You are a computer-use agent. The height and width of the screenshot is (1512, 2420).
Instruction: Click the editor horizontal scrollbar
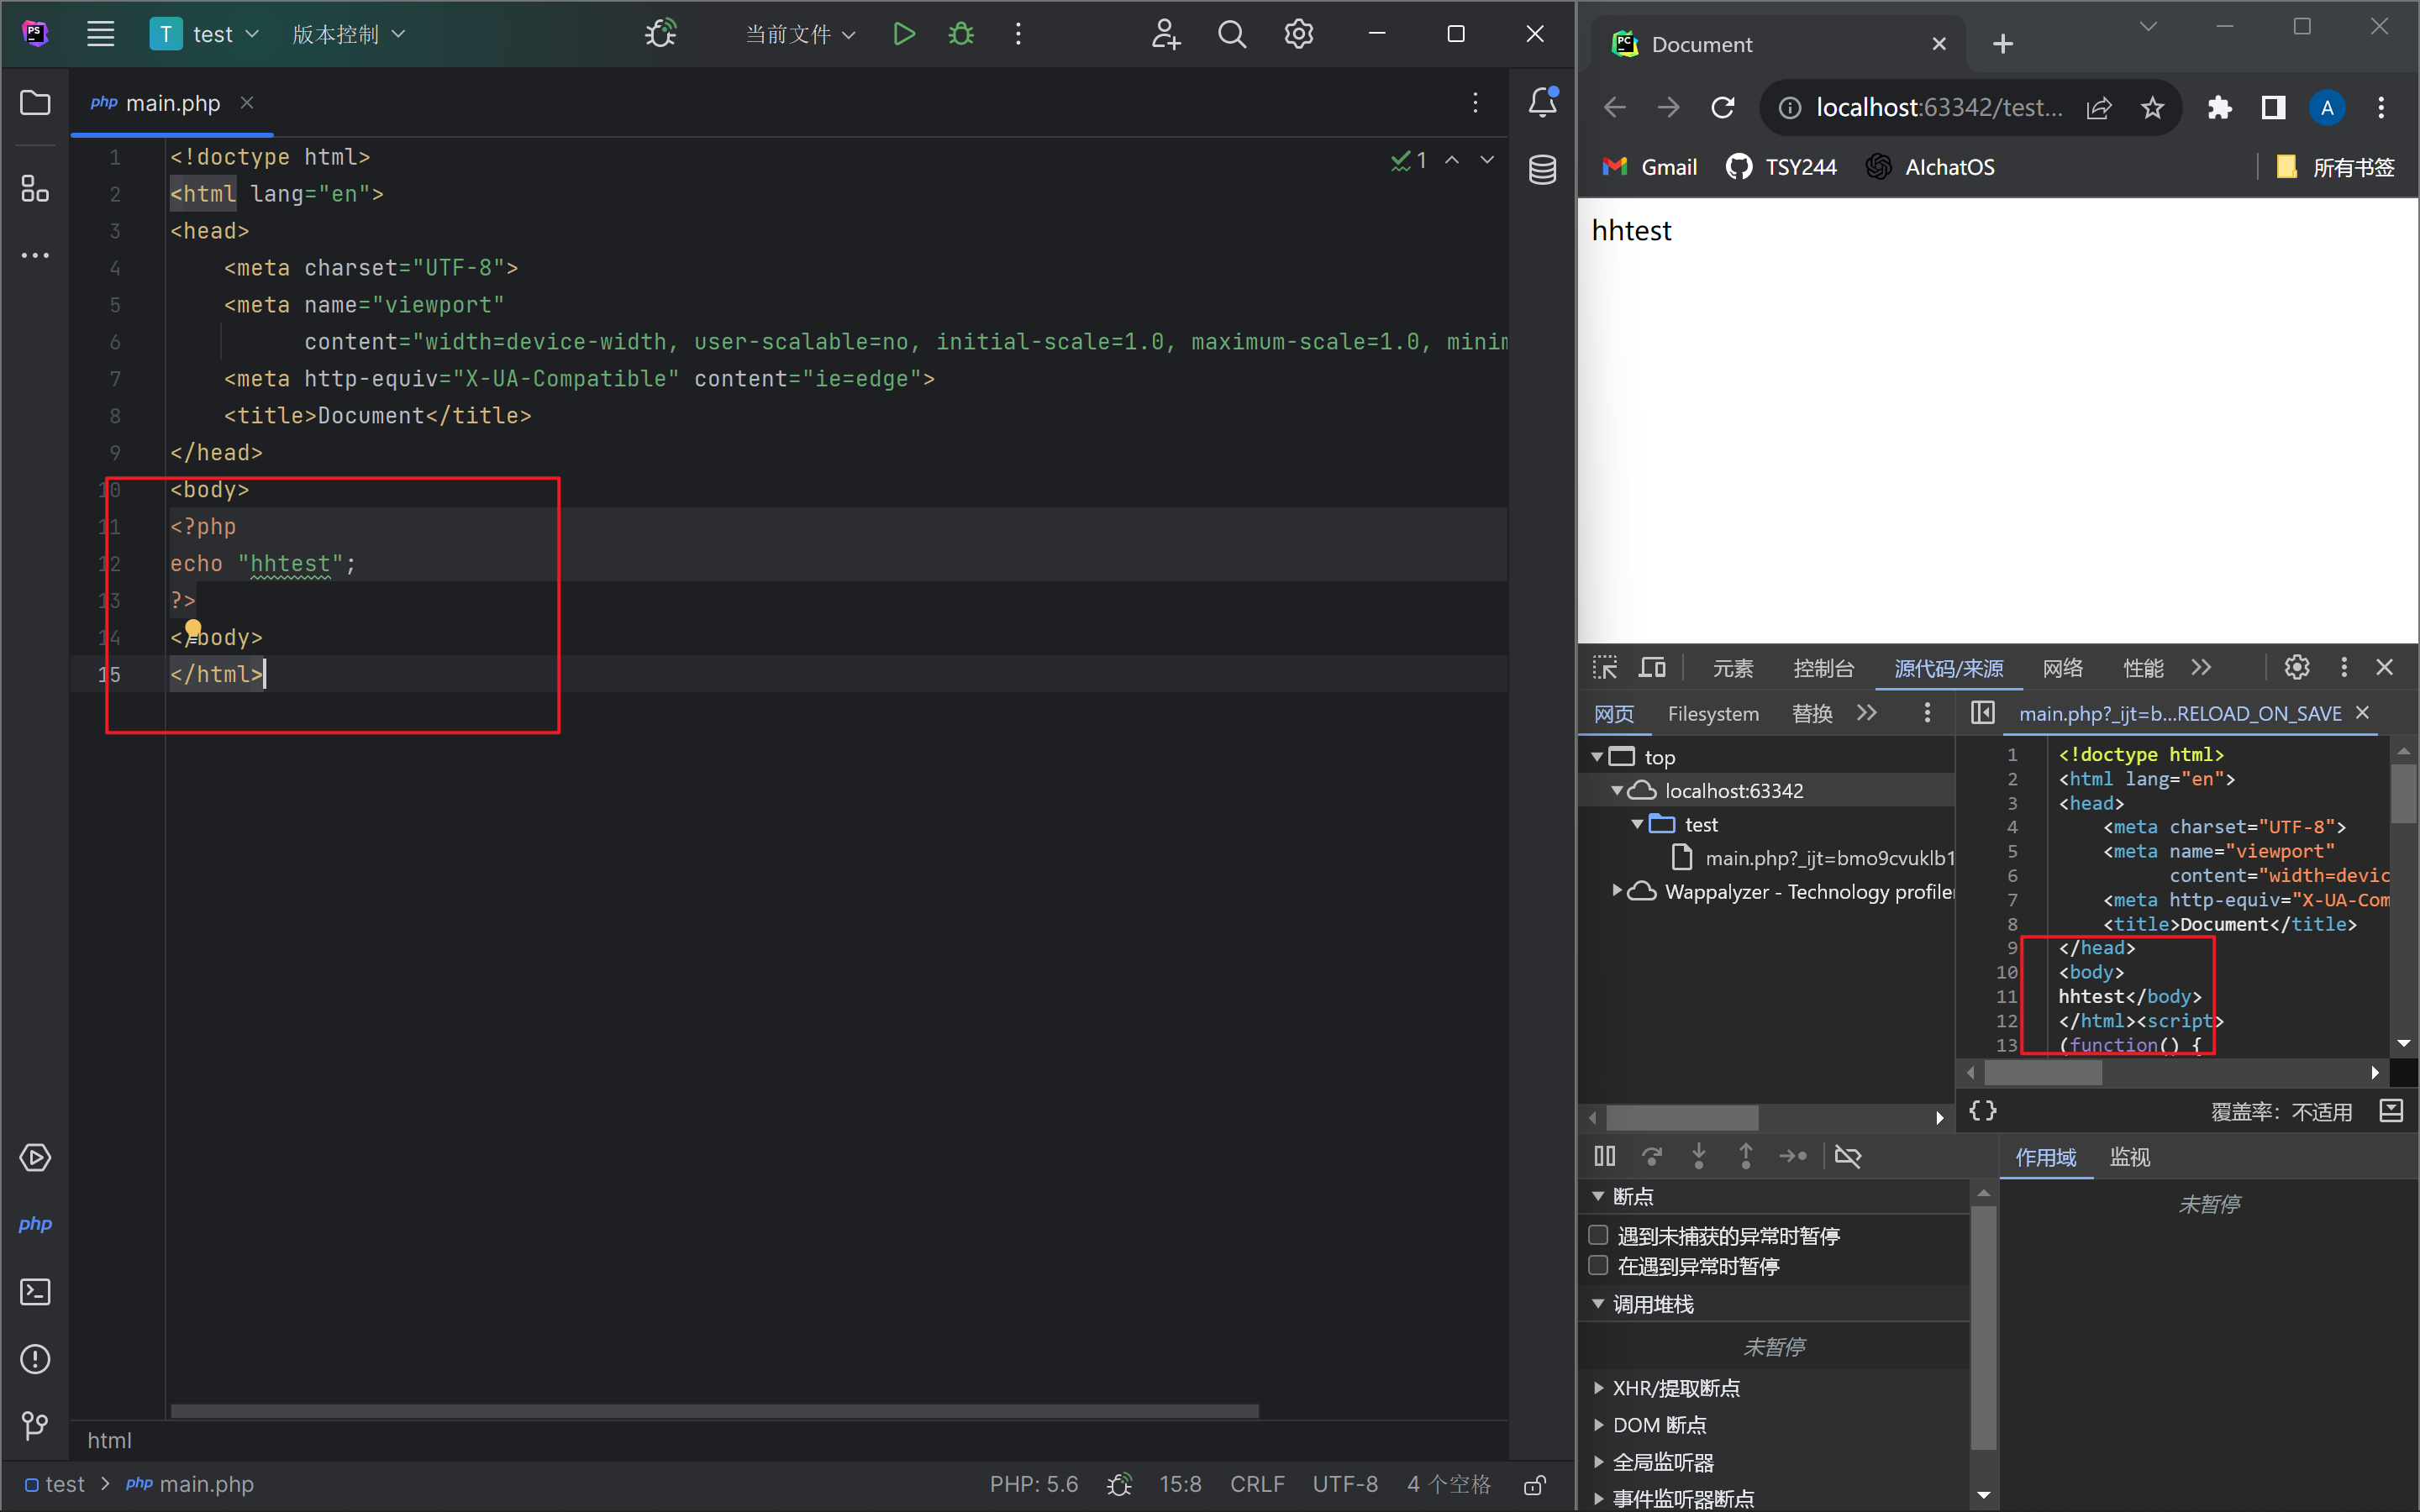[714, 1411]
